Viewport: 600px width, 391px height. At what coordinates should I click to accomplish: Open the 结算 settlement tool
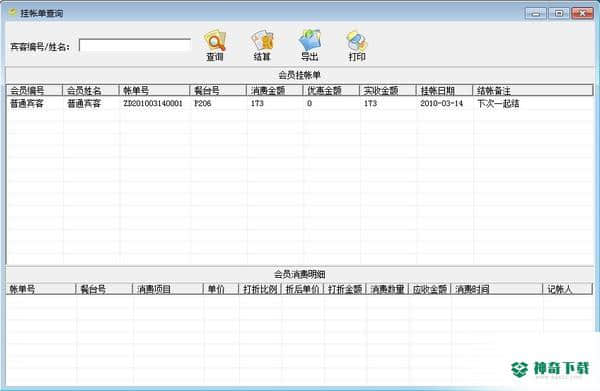point(262,45)
